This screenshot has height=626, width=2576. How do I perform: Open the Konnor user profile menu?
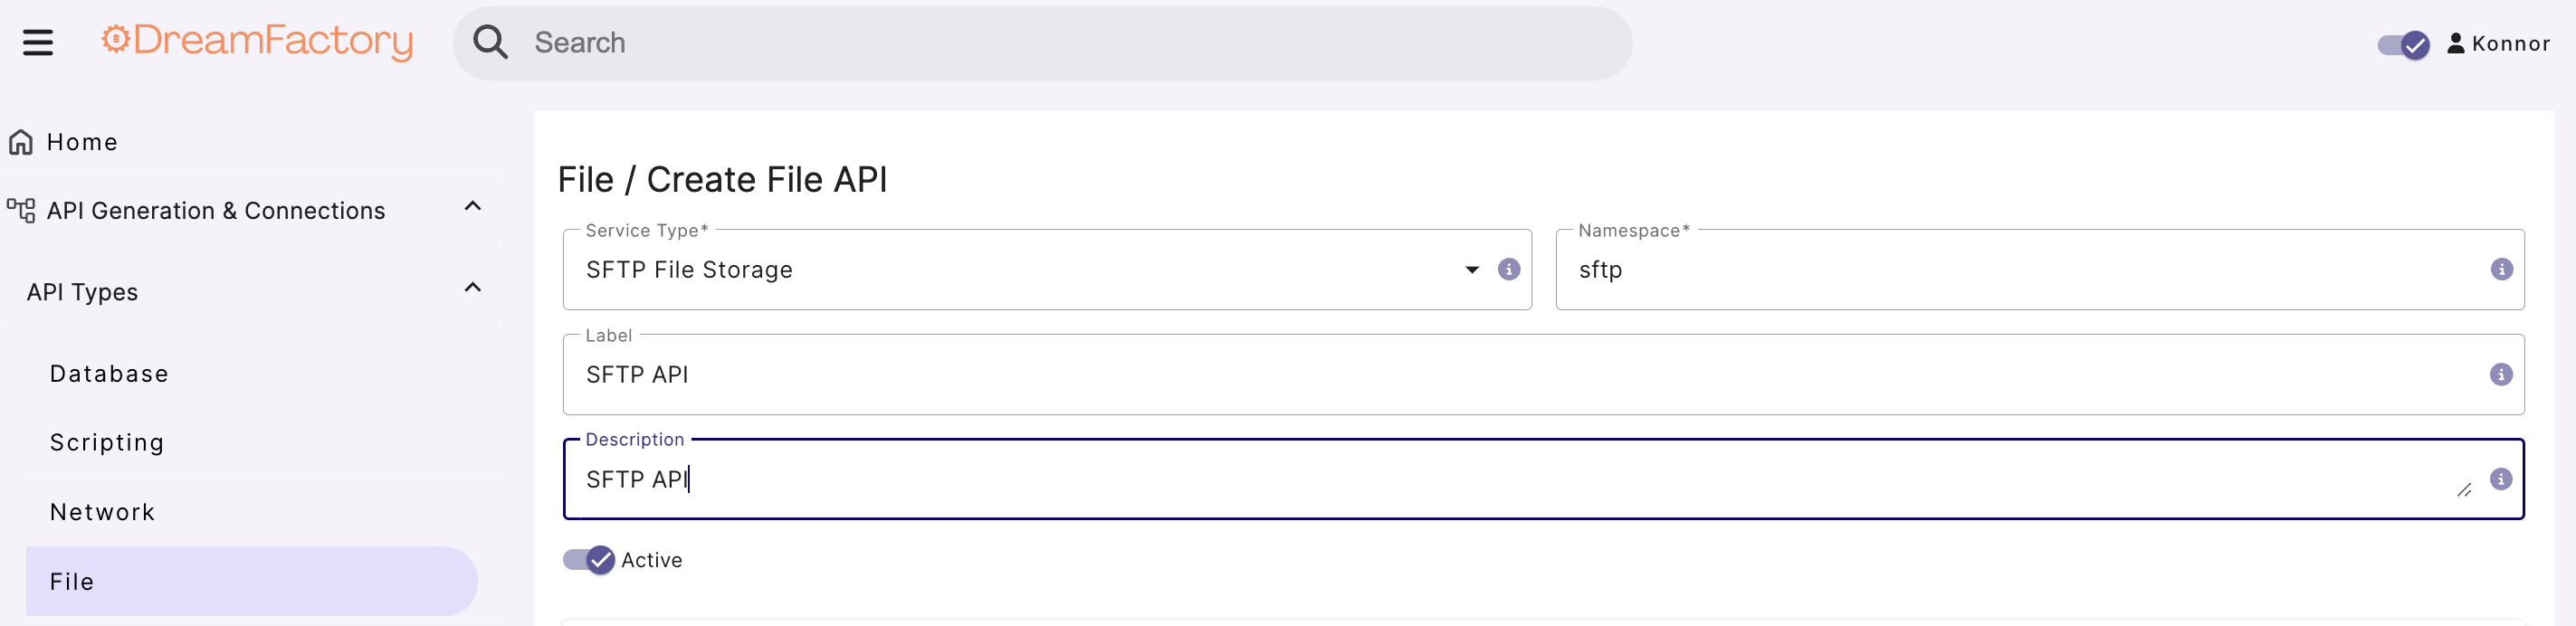[x=2498, y=43]
